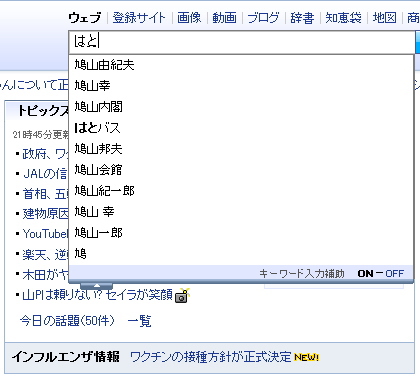
Task: Choose suggestion 鳩山紀一郎
Action: tap(241, 191)
